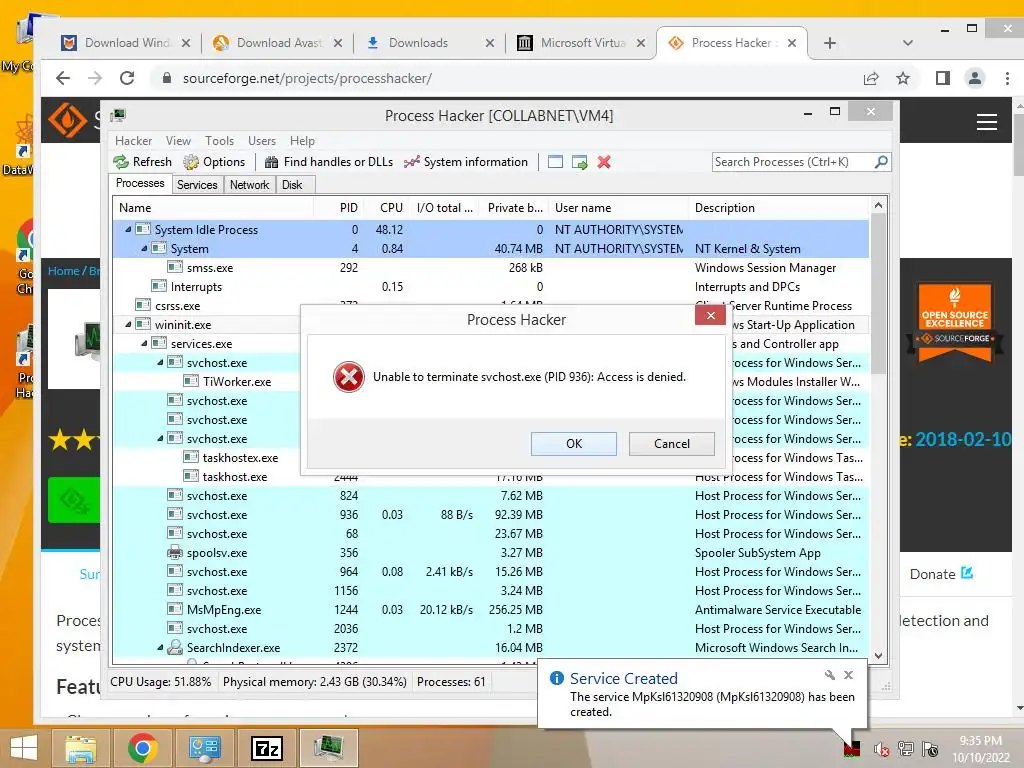This screenshot has width=1024, height=768.
Task: Click wrench icon on Service Created notification
Action: tap(829, 675)
